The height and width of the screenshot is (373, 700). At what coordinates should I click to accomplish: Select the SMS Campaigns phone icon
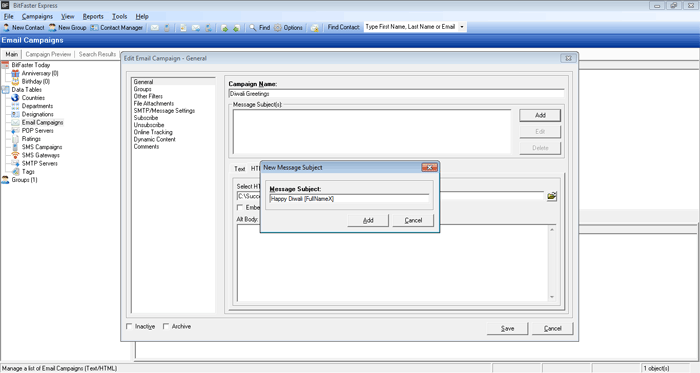15,147
